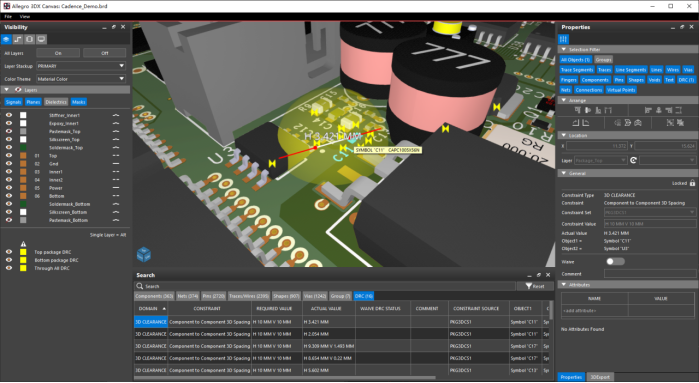Click the Reset filter button
This screenshot has height=383, width=699.
[535, 286]
